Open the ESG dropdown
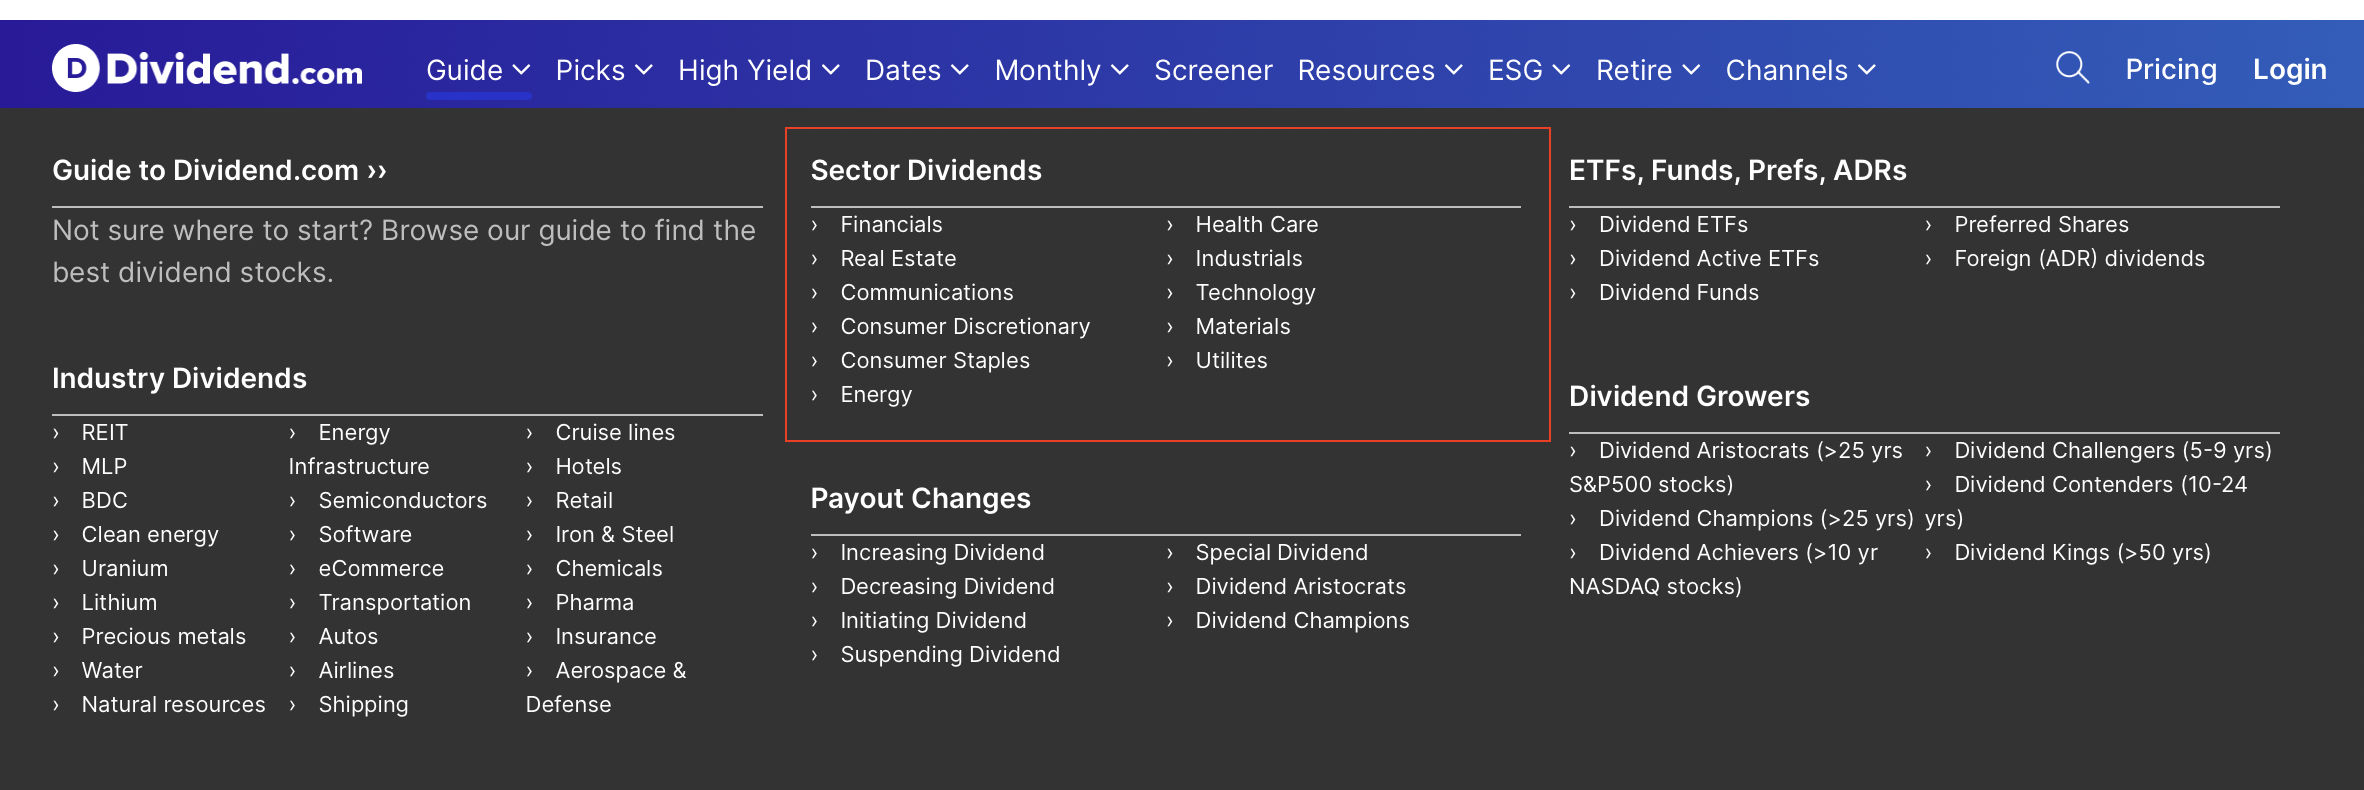The width and height of the screenshot is (2364, 790). tap(1529, 70)
